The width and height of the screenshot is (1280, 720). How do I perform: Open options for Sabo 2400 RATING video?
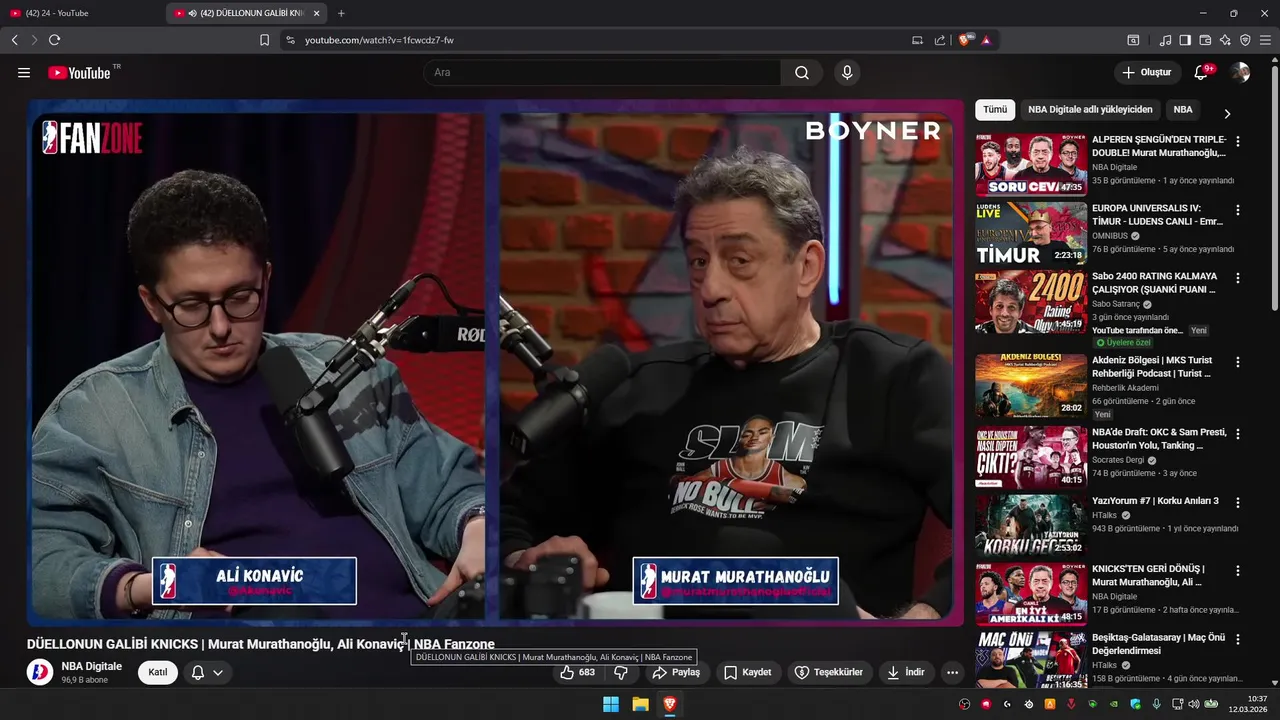tap(1238, 278)
